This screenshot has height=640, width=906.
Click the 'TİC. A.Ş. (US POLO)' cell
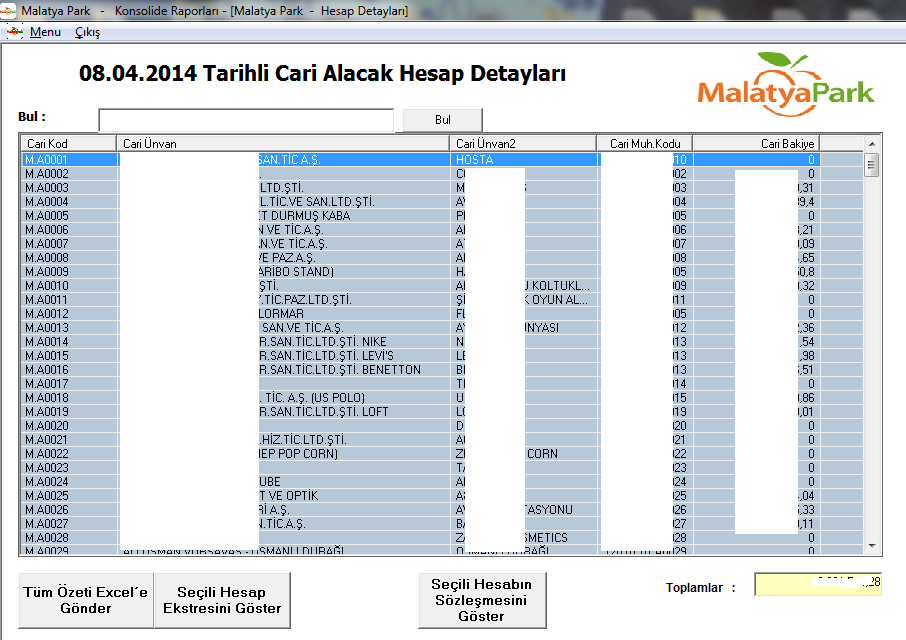[x=314, y=397]
